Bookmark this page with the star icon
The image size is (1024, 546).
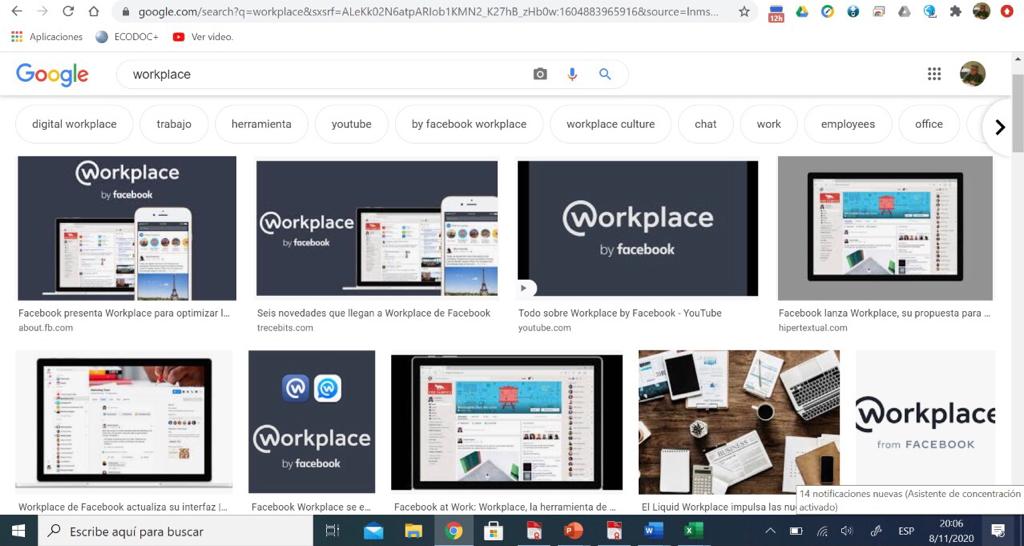point(744,12)
